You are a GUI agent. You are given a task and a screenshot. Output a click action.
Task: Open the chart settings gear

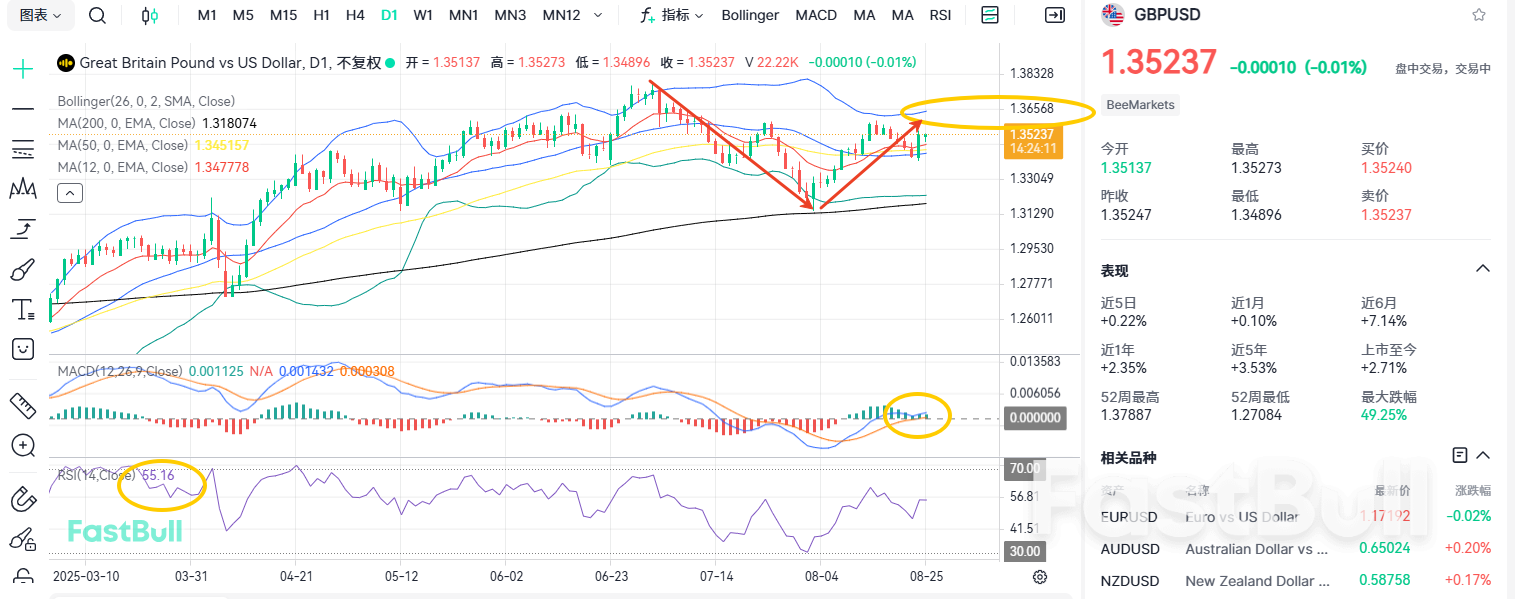(x=1039, y=577)
